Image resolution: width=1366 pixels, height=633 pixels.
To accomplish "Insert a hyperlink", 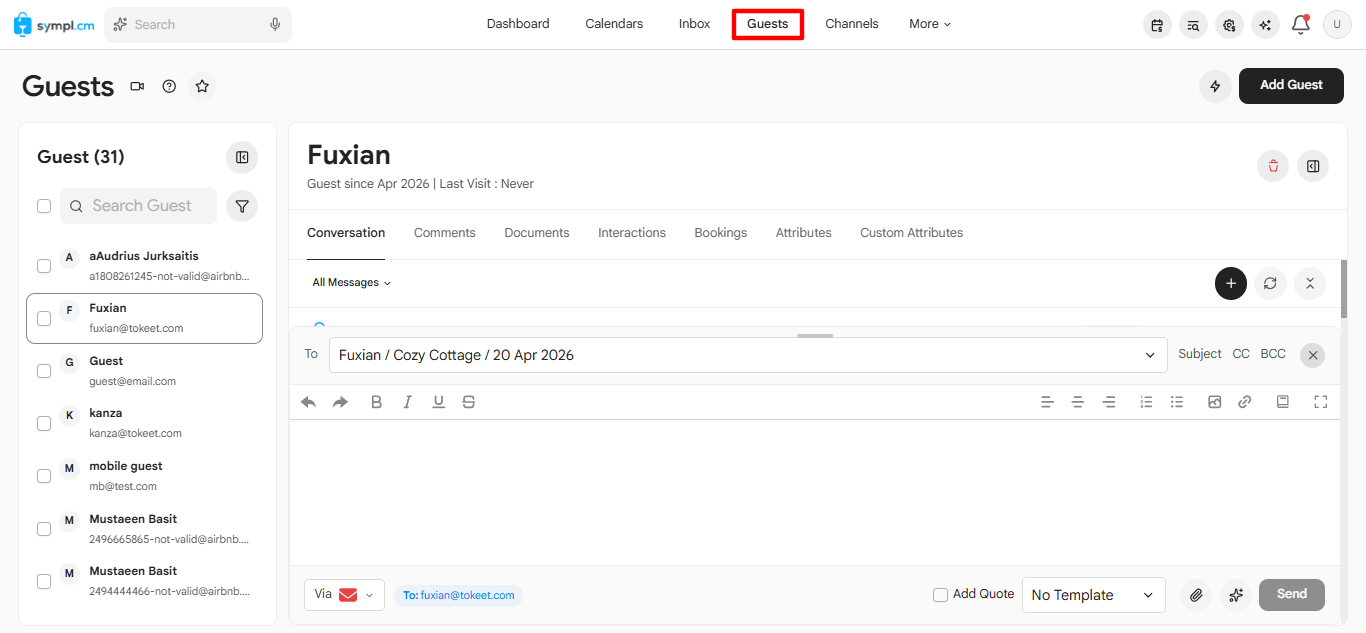I will (x=1245, y=402).
